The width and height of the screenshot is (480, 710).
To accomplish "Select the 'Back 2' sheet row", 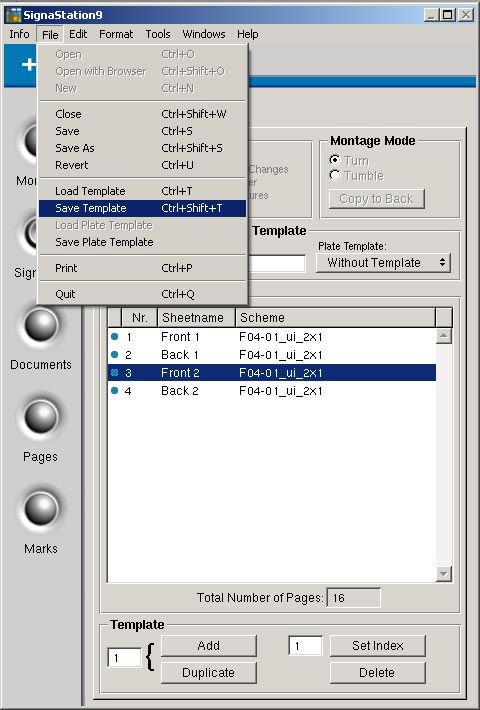I will pos(272,391).
